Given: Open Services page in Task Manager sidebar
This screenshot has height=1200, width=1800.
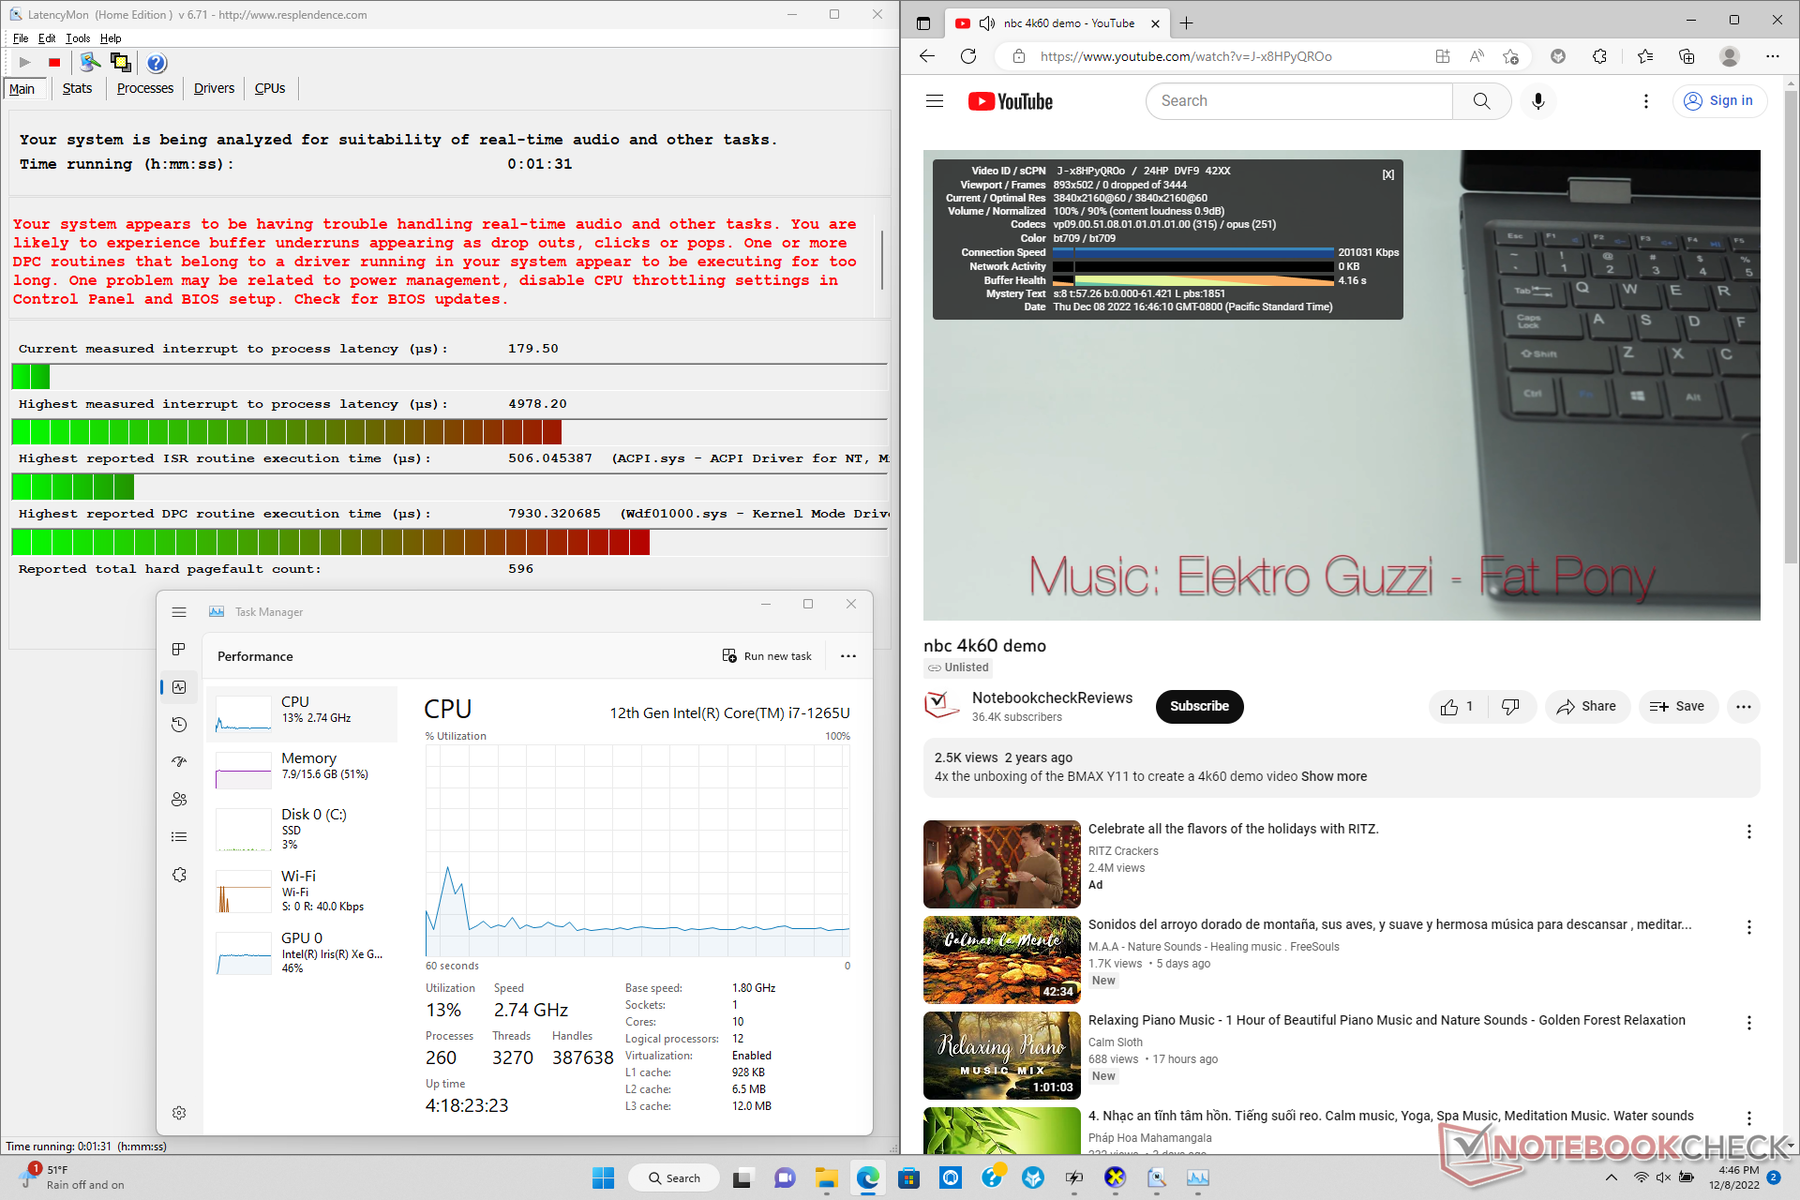Looking at the screenshot, I should (179, 874).
